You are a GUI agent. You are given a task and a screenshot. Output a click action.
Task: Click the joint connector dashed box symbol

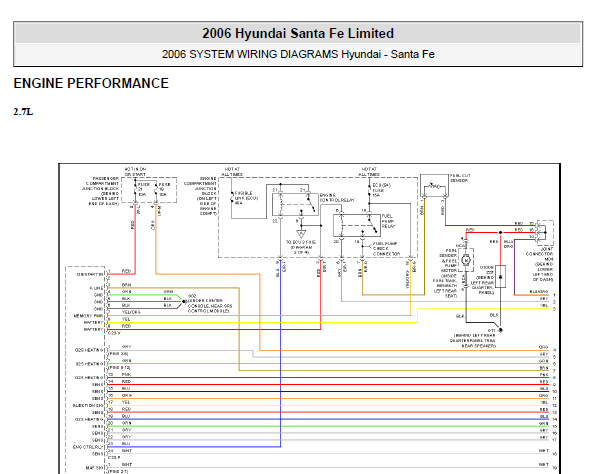(545, 232)
